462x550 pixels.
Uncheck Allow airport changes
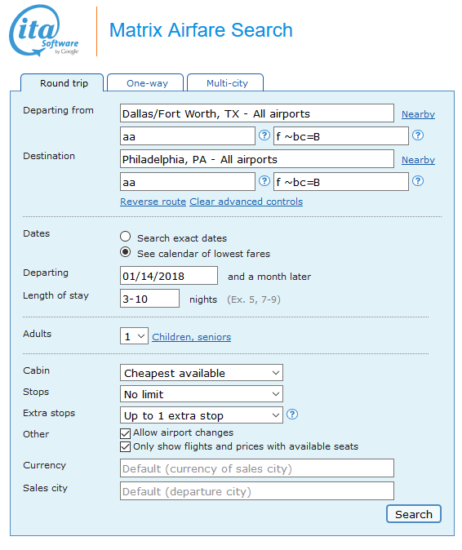125,433
